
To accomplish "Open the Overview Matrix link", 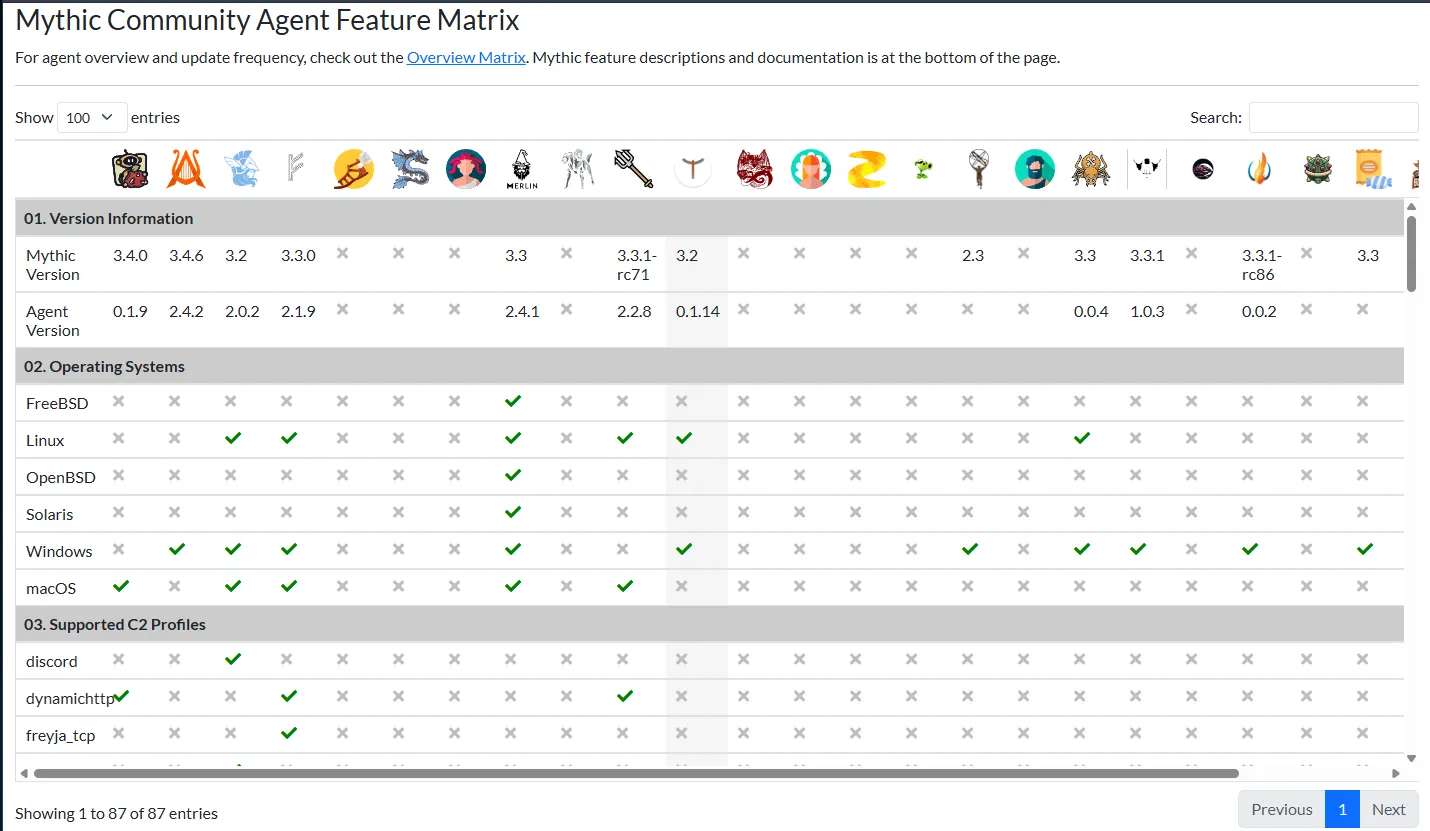I will (x=466, y=57).
